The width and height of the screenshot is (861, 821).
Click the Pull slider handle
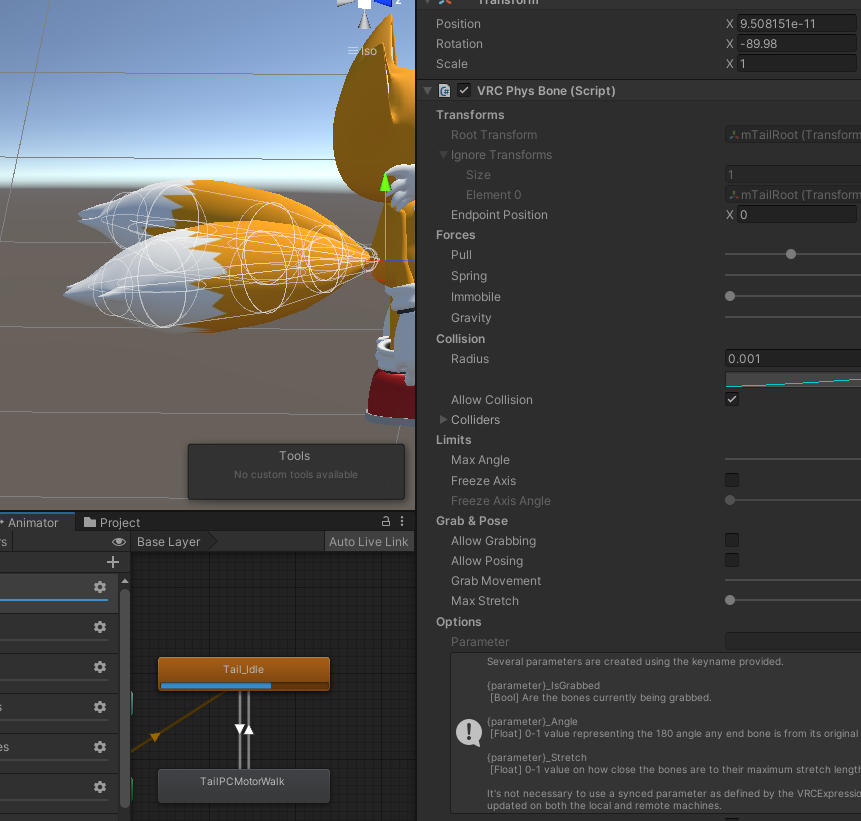(x=791, y=255)
